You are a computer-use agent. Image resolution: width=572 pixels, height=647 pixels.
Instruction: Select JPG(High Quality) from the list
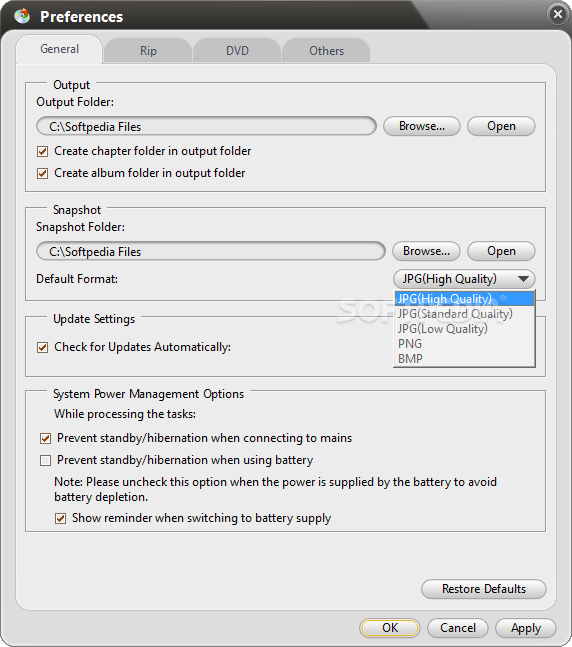pyautogui.click(x=464, y=299)
